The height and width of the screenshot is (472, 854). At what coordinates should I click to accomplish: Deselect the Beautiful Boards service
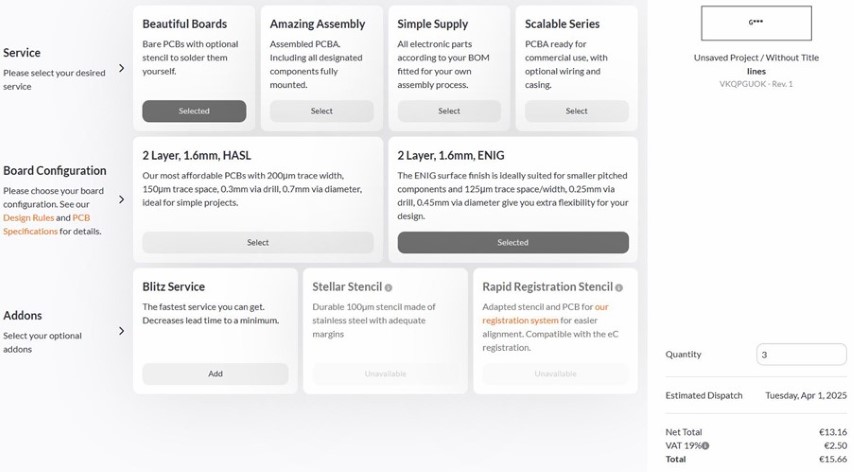(194, 111)
